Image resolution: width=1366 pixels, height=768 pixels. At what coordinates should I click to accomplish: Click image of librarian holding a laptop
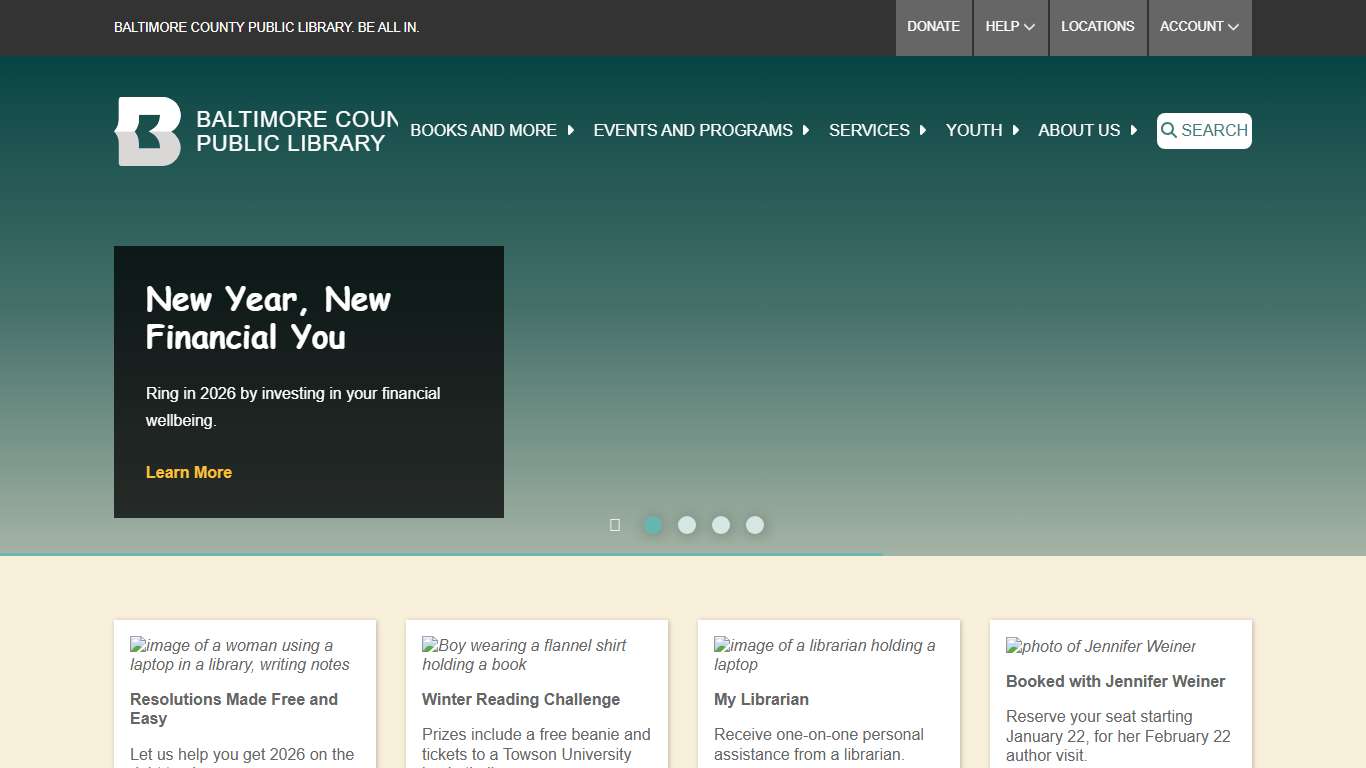[x=824, y=655]
